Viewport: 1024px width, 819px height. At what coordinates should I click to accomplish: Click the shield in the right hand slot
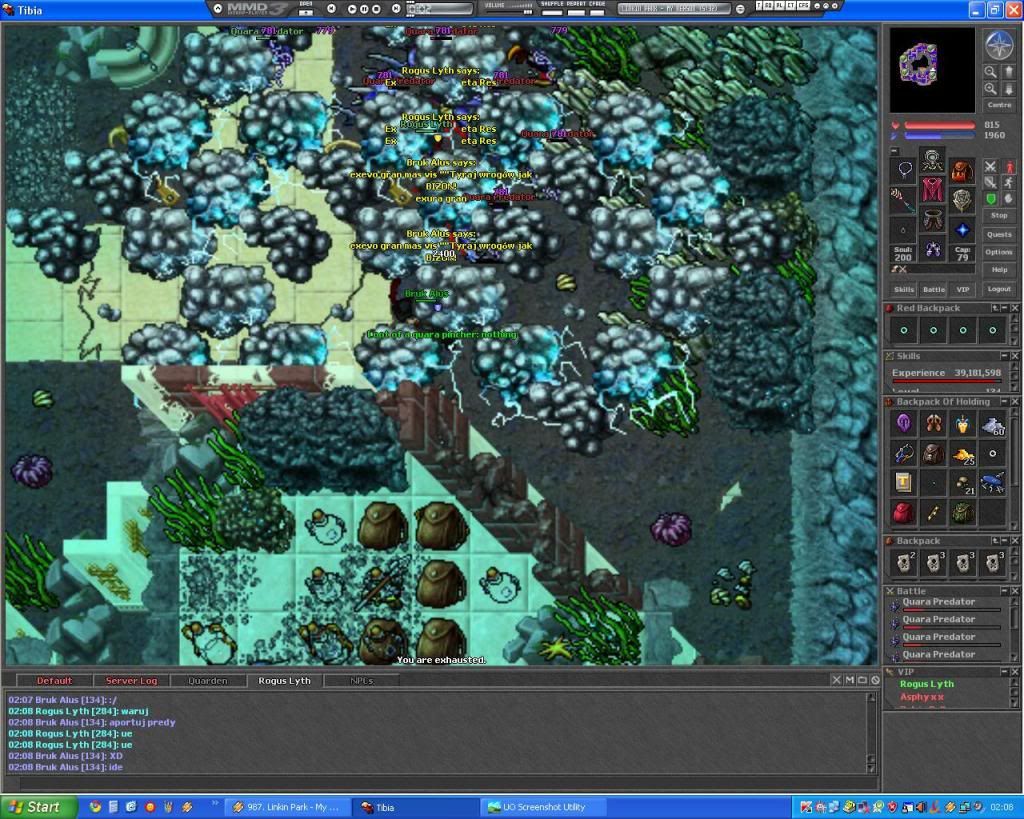coord(961,200)
